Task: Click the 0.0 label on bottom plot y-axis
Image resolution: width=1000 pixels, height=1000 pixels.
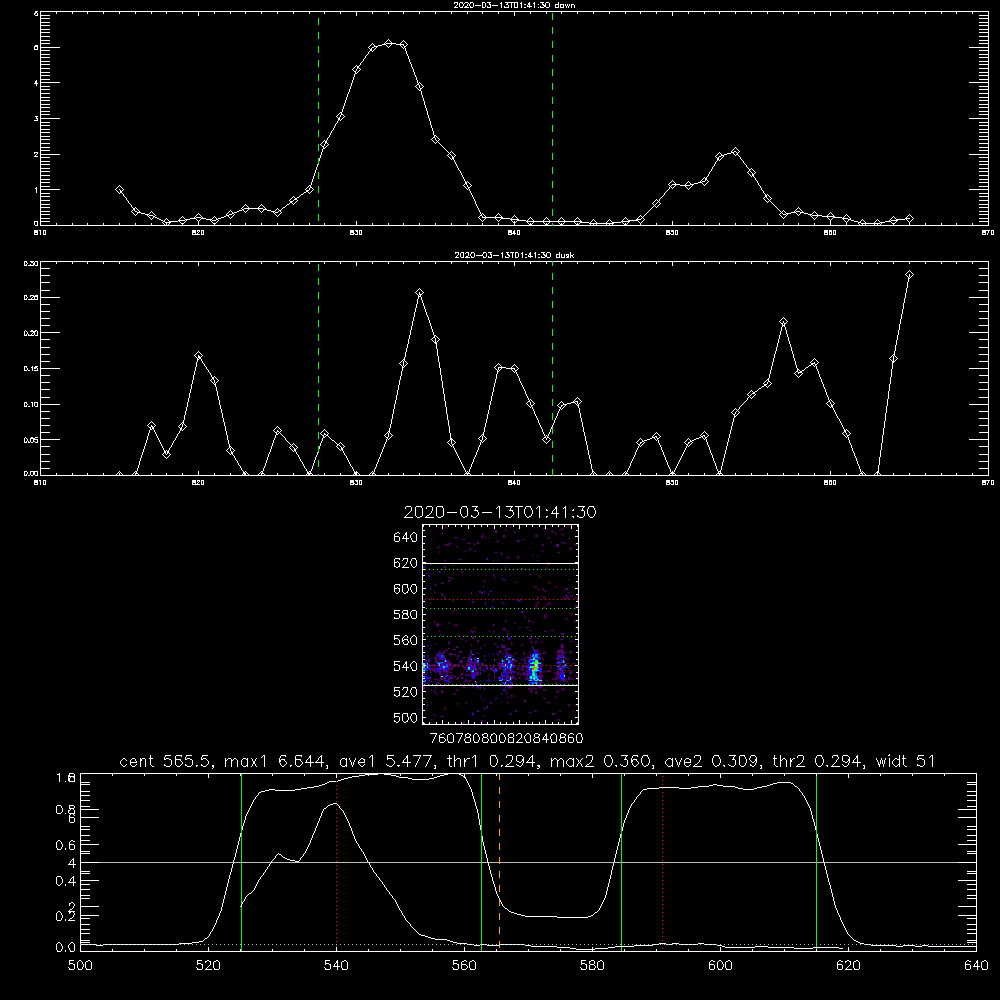Action: [66, 947]
